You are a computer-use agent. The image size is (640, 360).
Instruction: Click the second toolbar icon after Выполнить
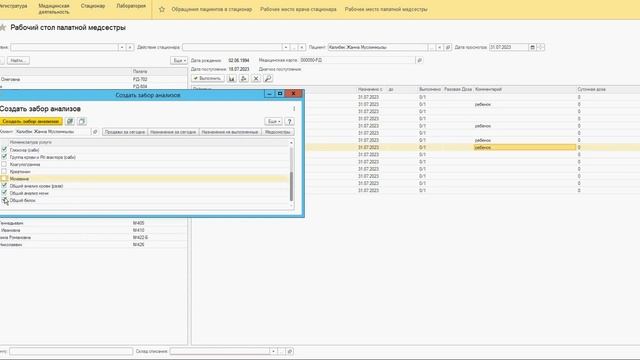[x=244, y=78]
